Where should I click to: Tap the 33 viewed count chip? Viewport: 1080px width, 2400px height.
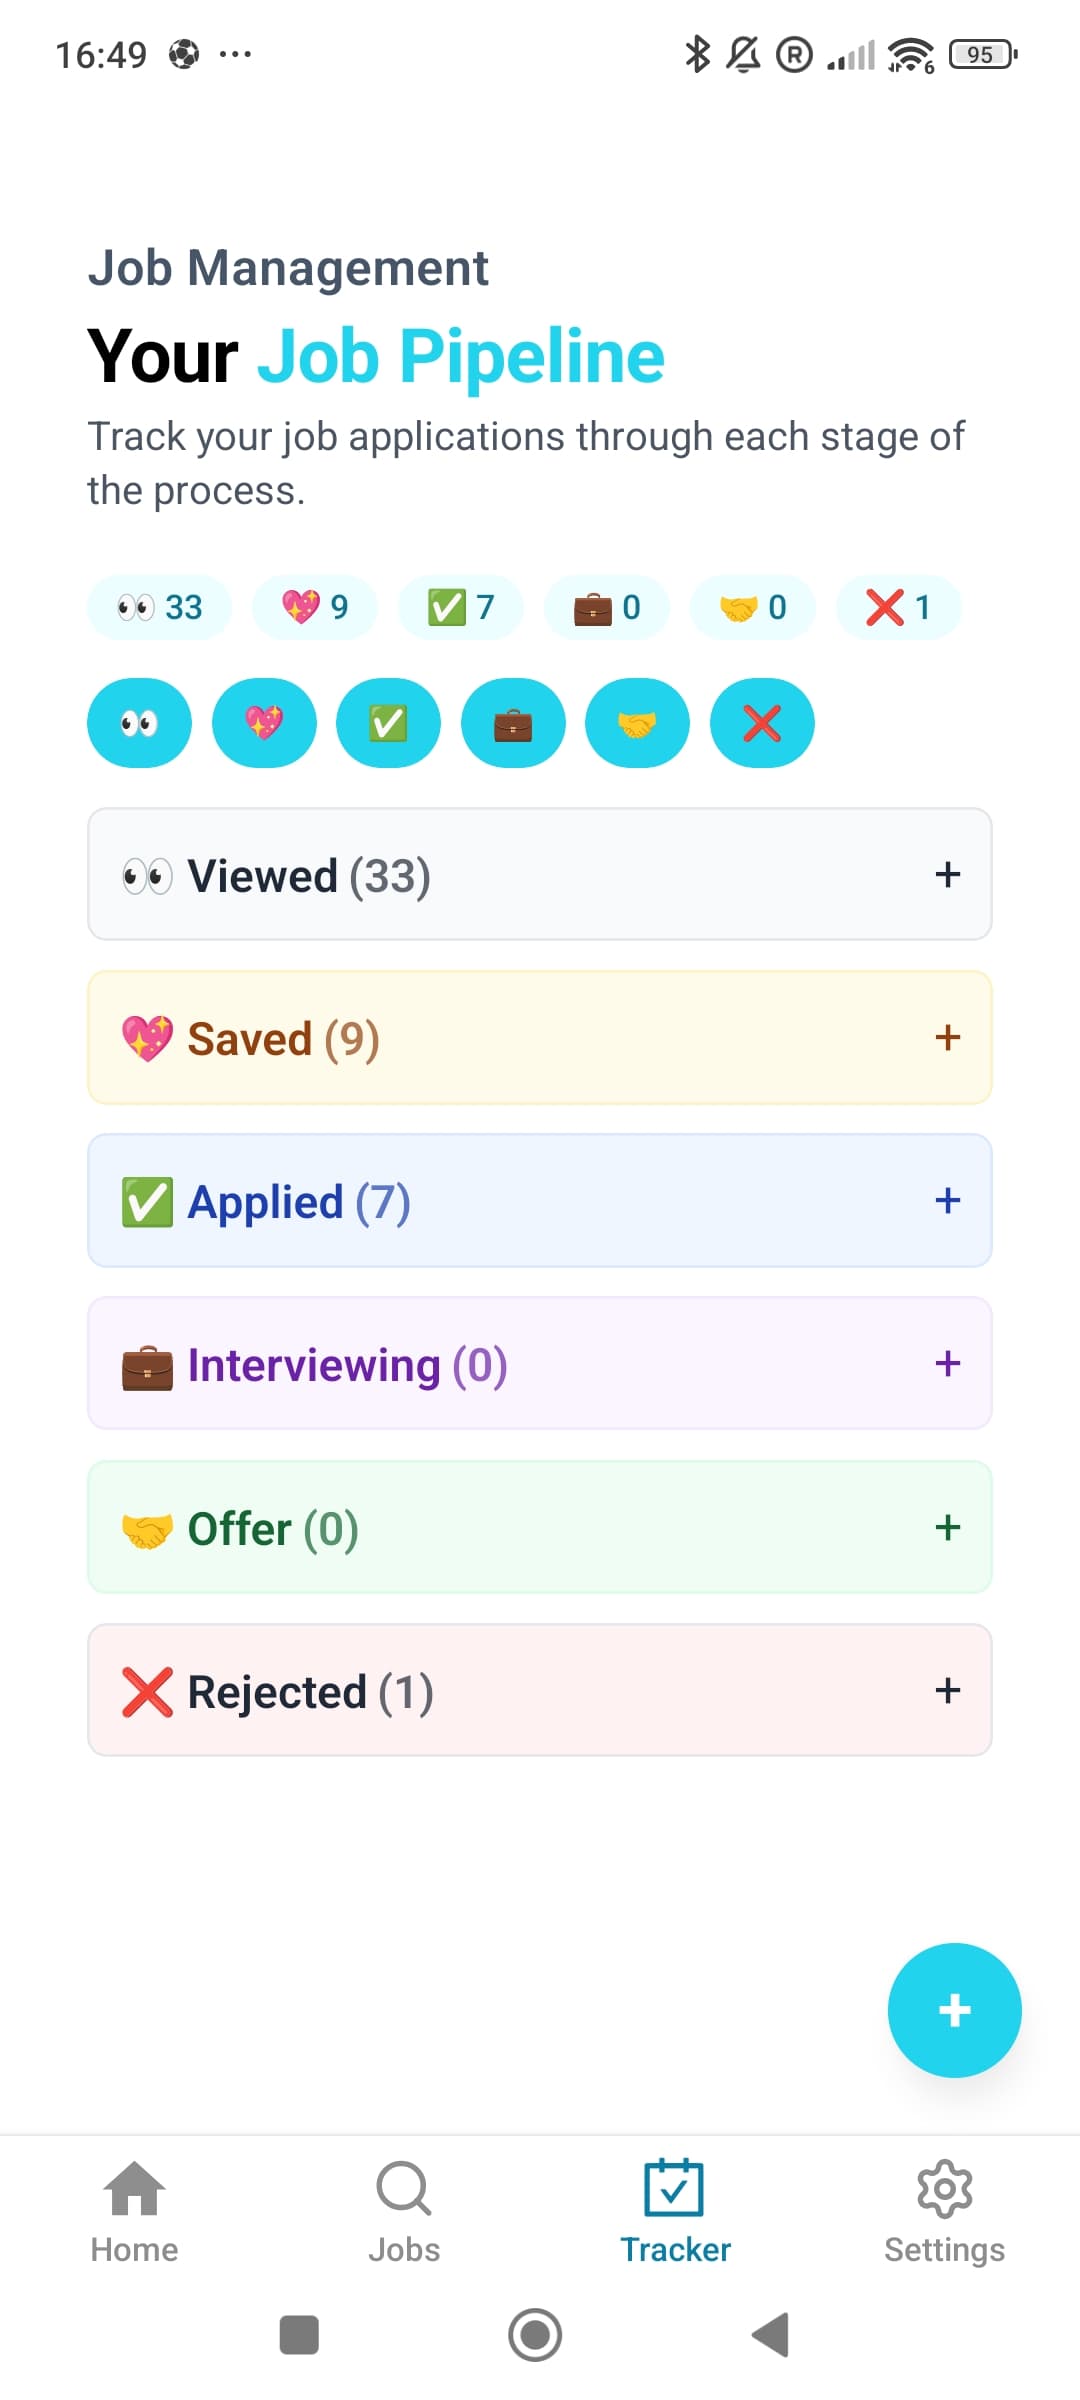(x=160, y=607)
